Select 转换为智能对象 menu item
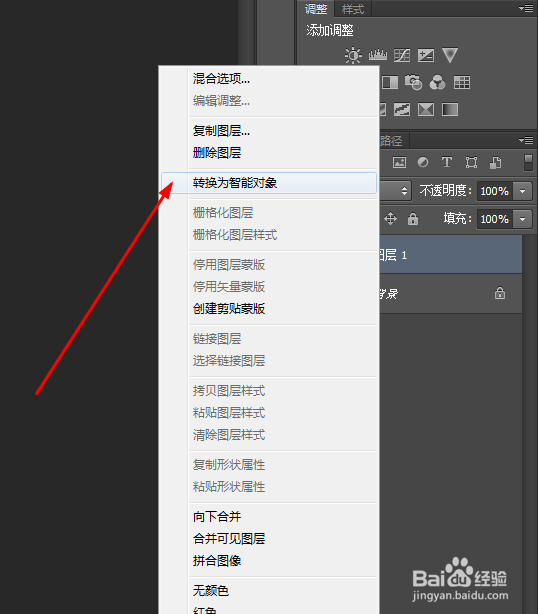Image resolution: width=538 pixels, height=614 pixels. point(269,183)
